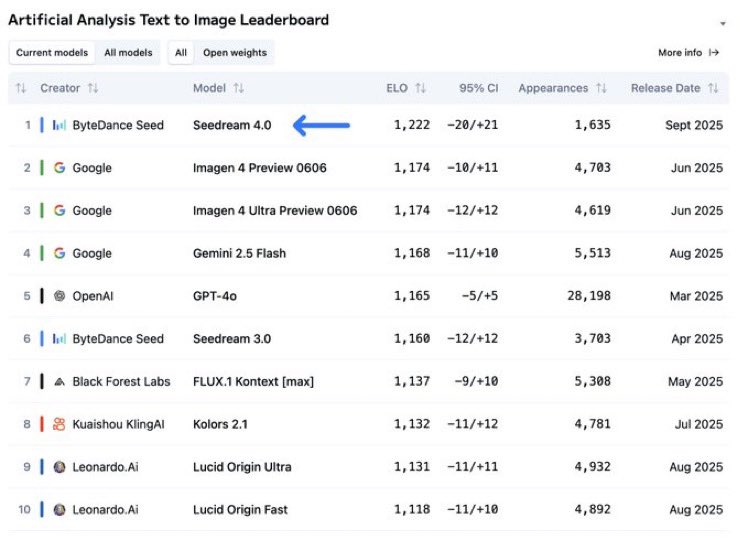This screenshot has width=748, height=540.
Task: Click the arrow icon next to More info
Action: (714, 52)
